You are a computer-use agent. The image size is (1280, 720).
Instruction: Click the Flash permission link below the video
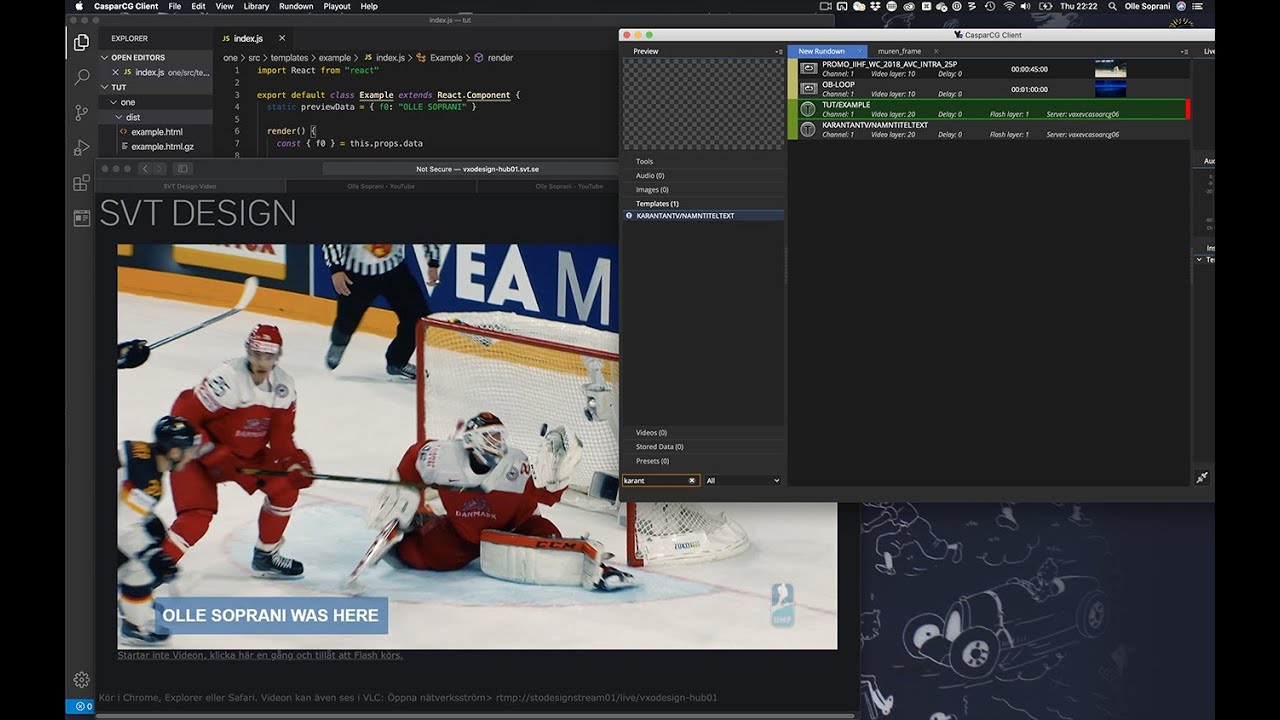click(x=260, y=655)
